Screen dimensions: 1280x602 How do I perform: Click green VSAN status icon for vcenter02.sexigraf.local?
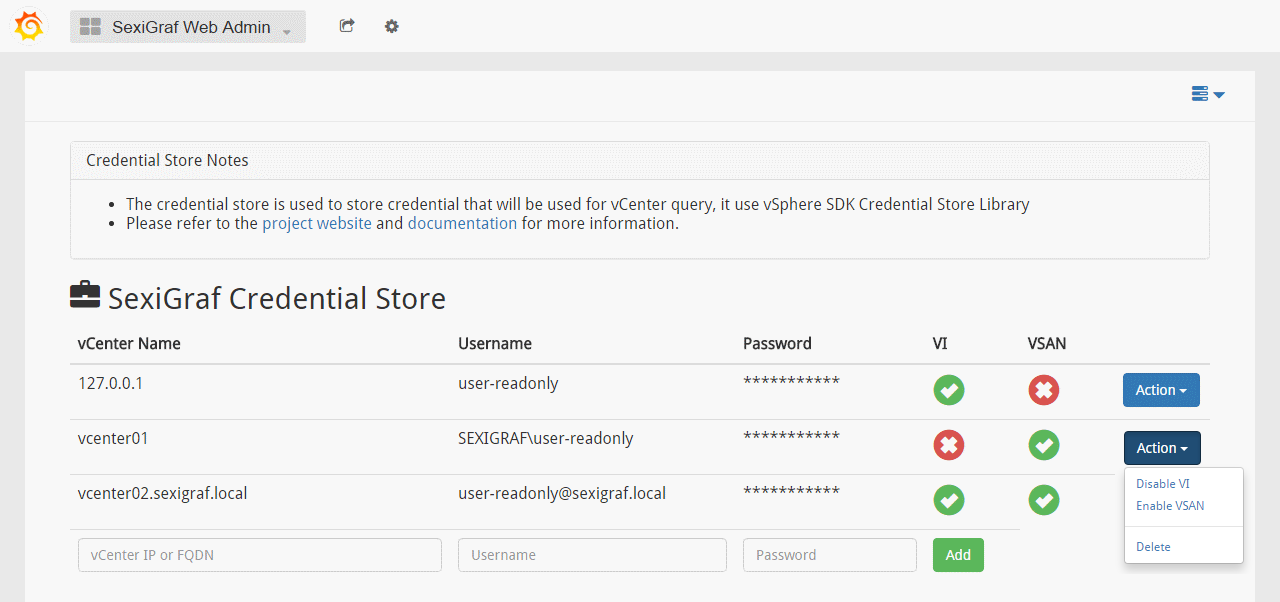1043,500
